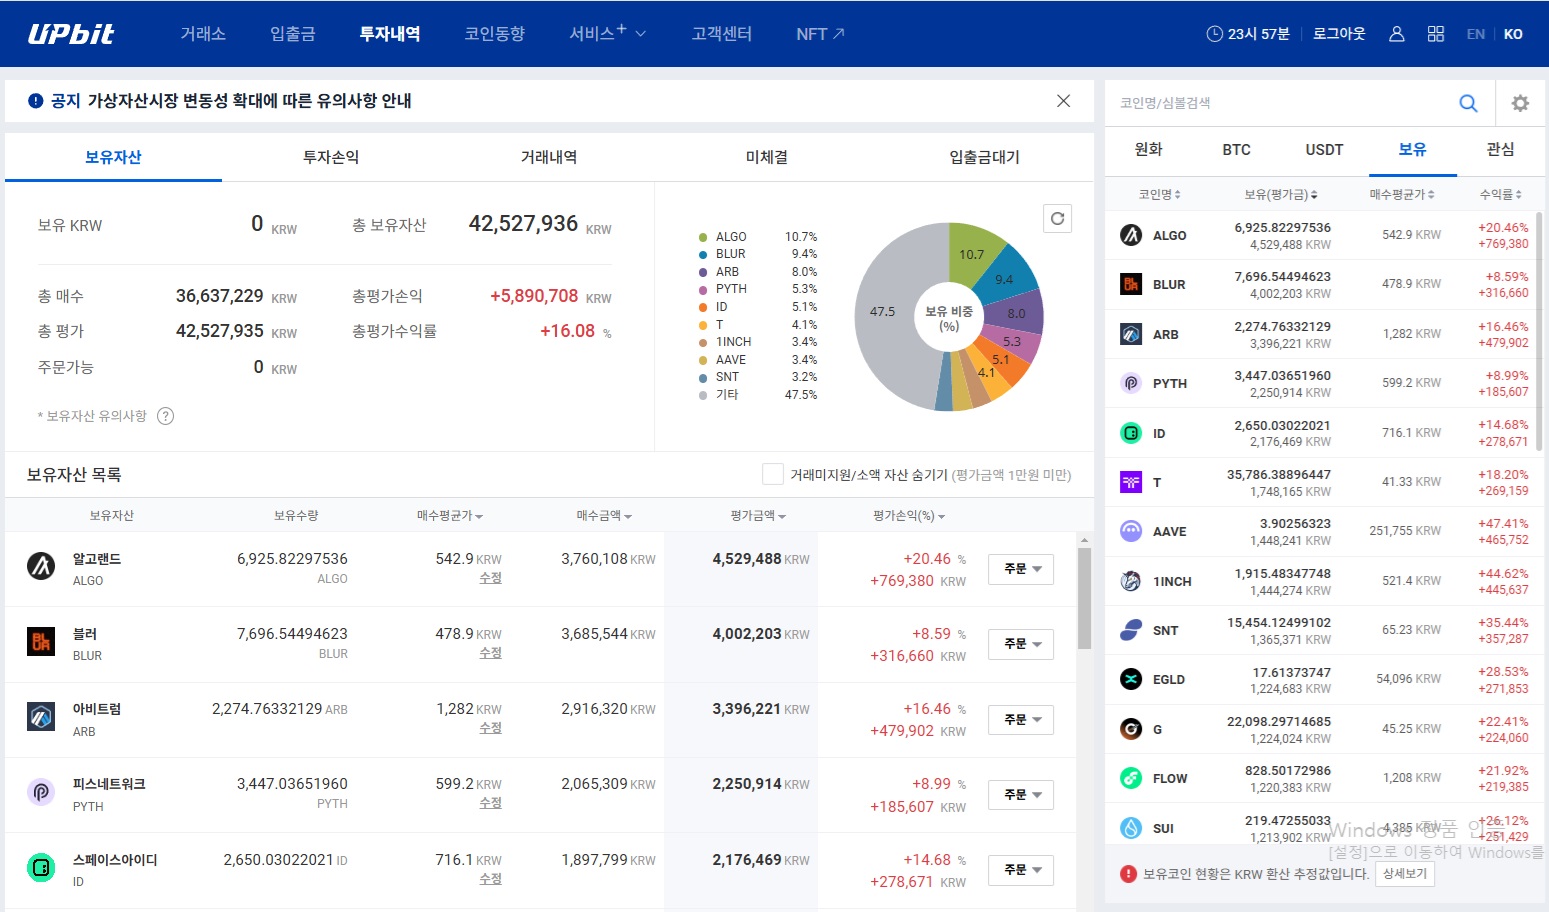Viewport: 1549px width, 912px height.
Task: Focus the 코인명/심볼검색 input
Action: (1280, 103)
